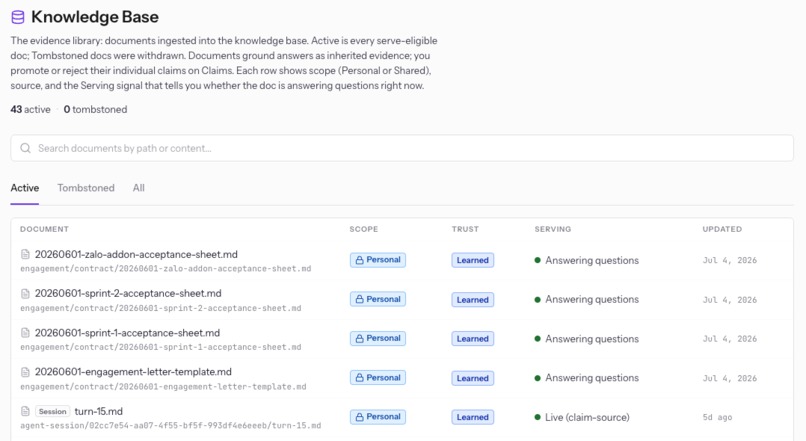Click file icon for turn-15.md row
Image resolution: width=806 pixels, height=441 pixels.
click(x=25, y=411)
